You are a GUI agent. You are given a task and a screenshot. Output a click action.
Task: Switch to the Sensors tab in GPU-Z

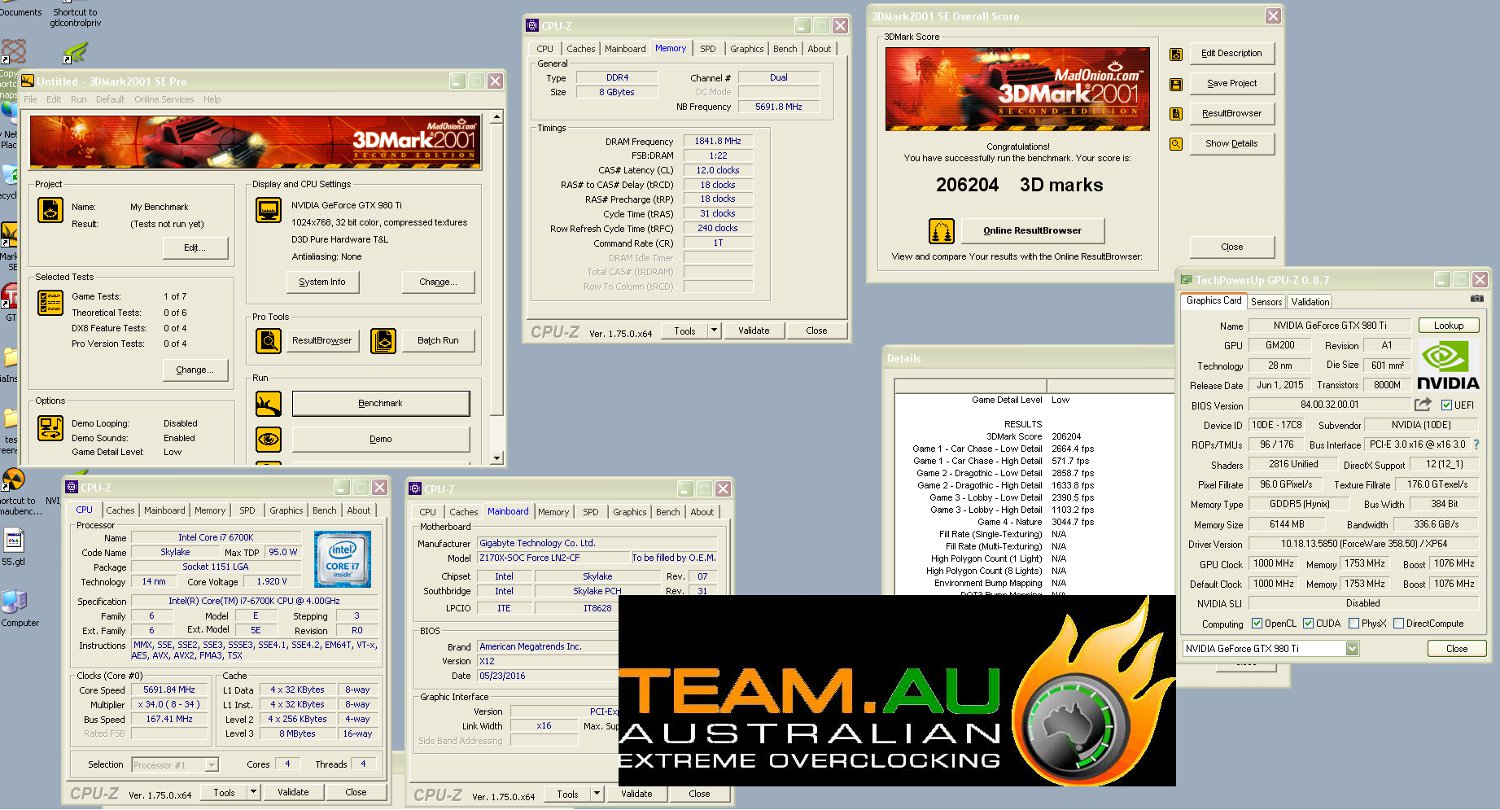(x=1266, y=301)
